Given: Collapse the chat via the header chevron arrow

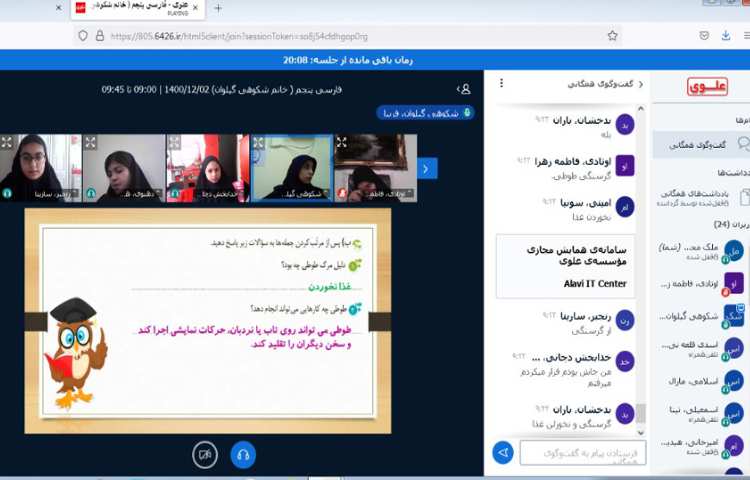Looking at the screenshot, I should click(641, 84).
